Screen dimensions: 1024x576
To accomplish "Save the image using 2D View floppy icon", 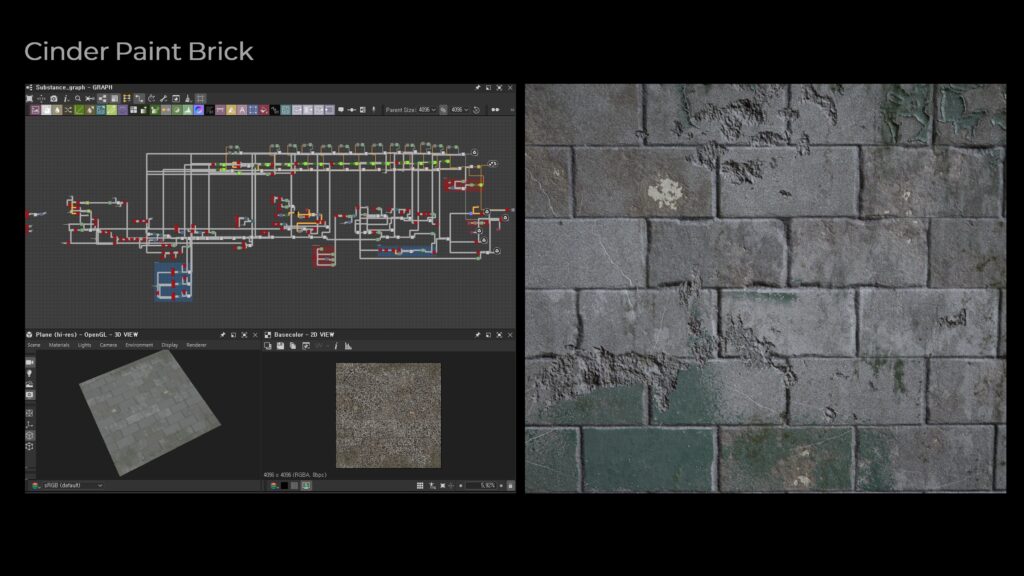I will tap(280, 345).
